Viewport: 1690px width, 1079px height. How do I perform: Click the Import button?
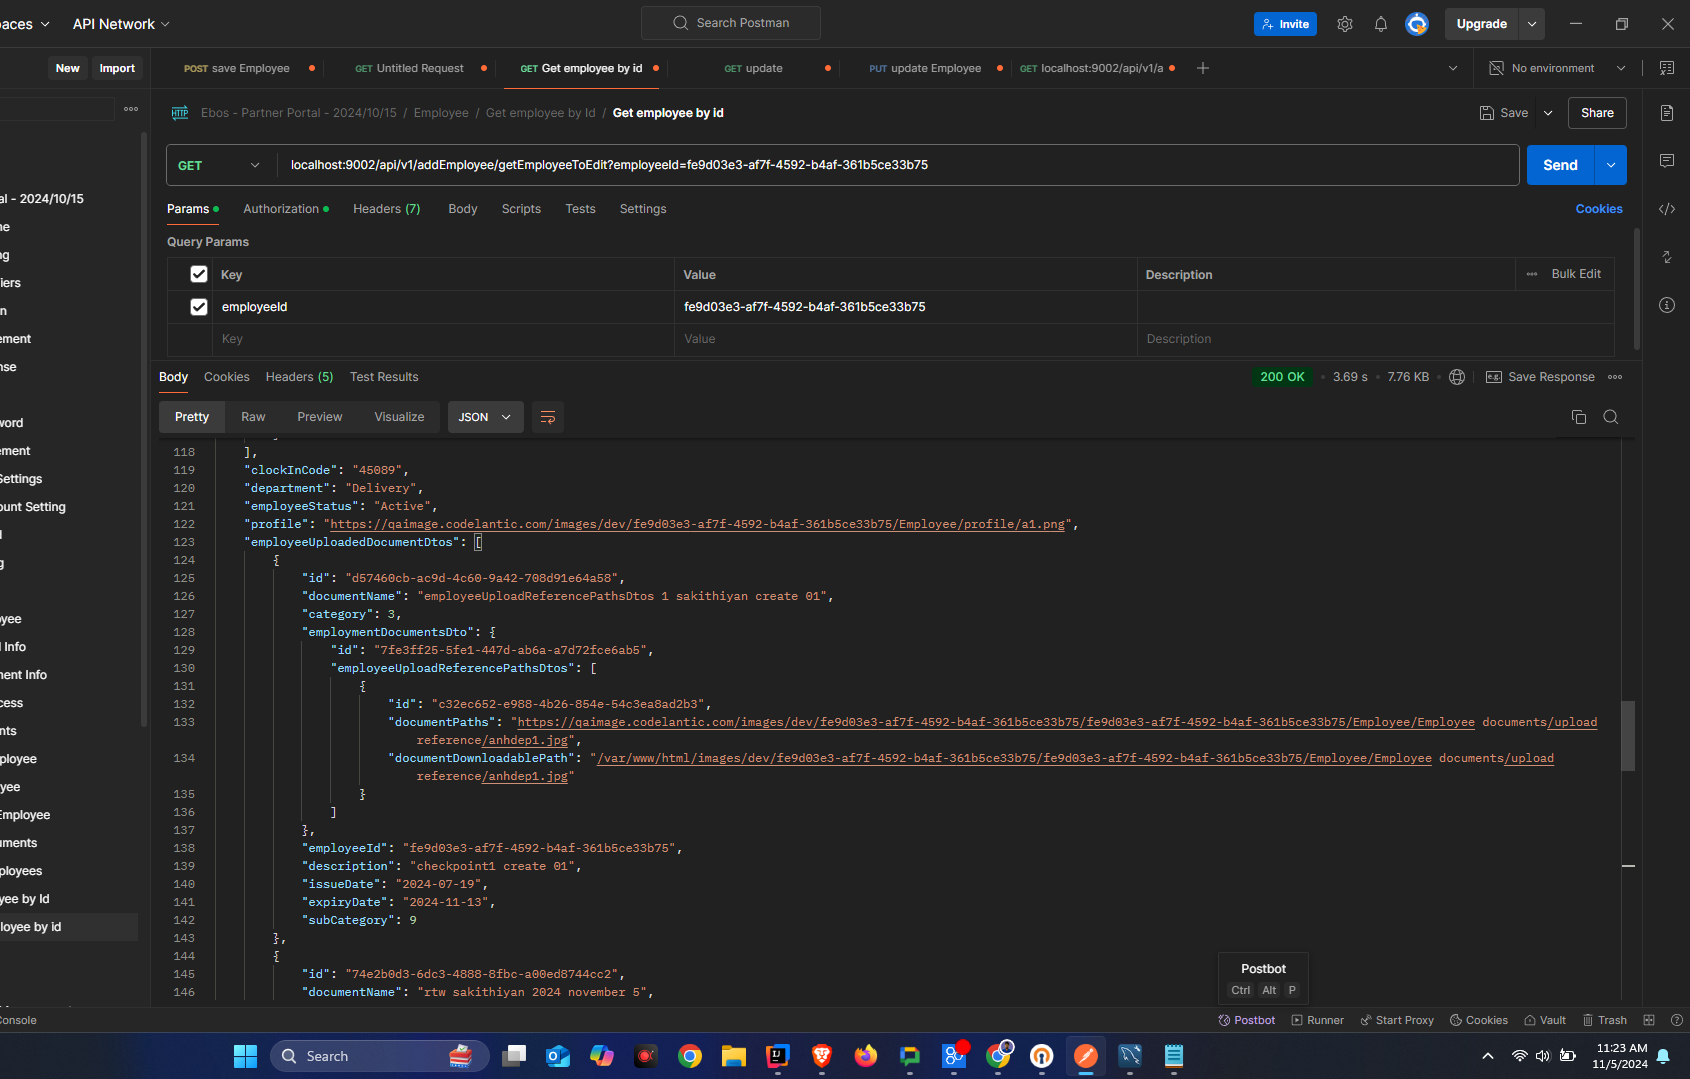pos(117,68)
